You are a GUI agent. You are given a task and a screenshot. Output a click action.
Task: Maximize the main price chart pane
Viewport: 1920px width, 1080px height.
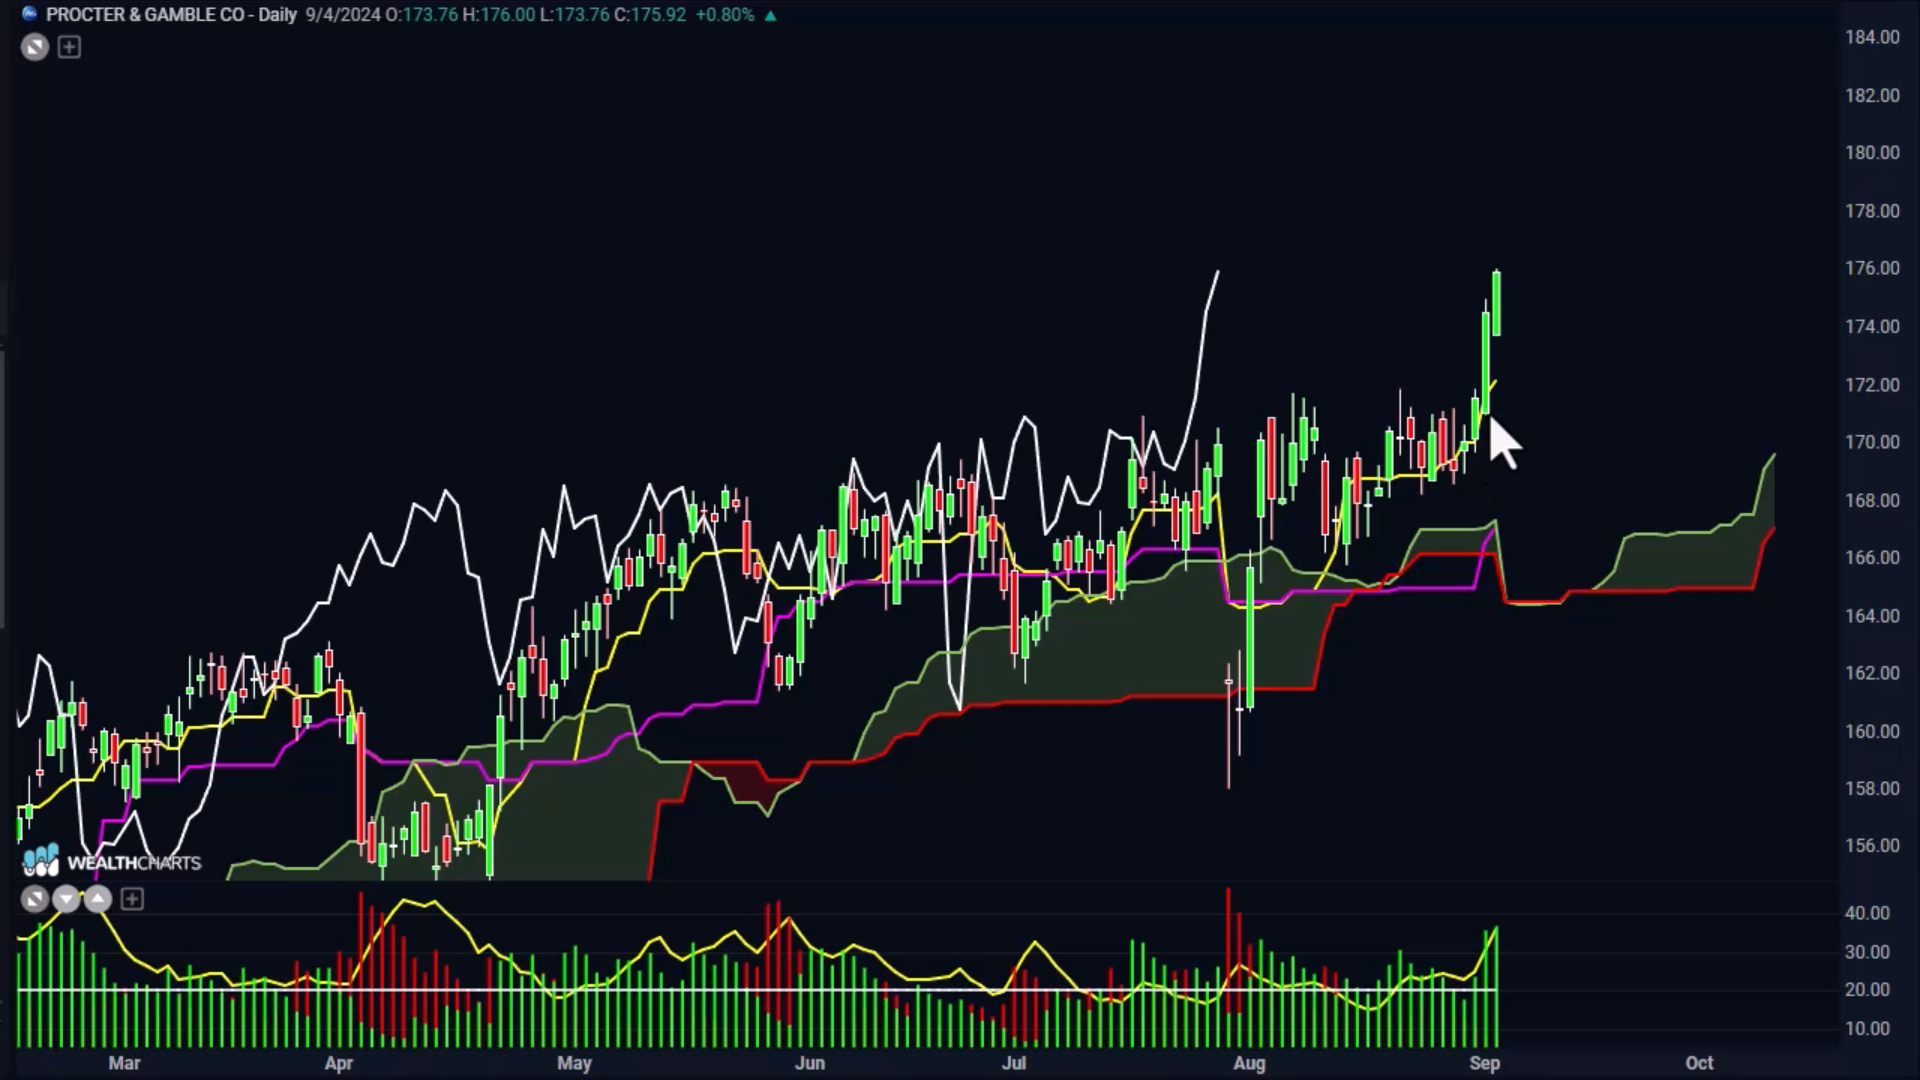35,47
